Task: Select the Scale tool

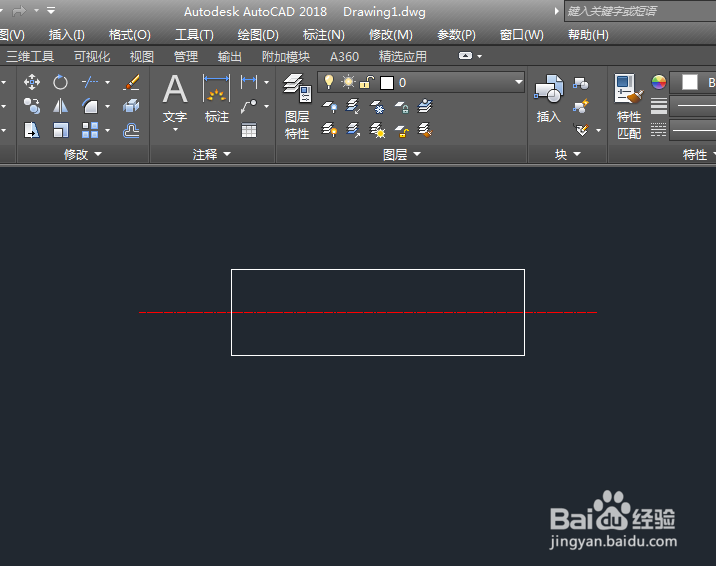Action: [60, 131]
